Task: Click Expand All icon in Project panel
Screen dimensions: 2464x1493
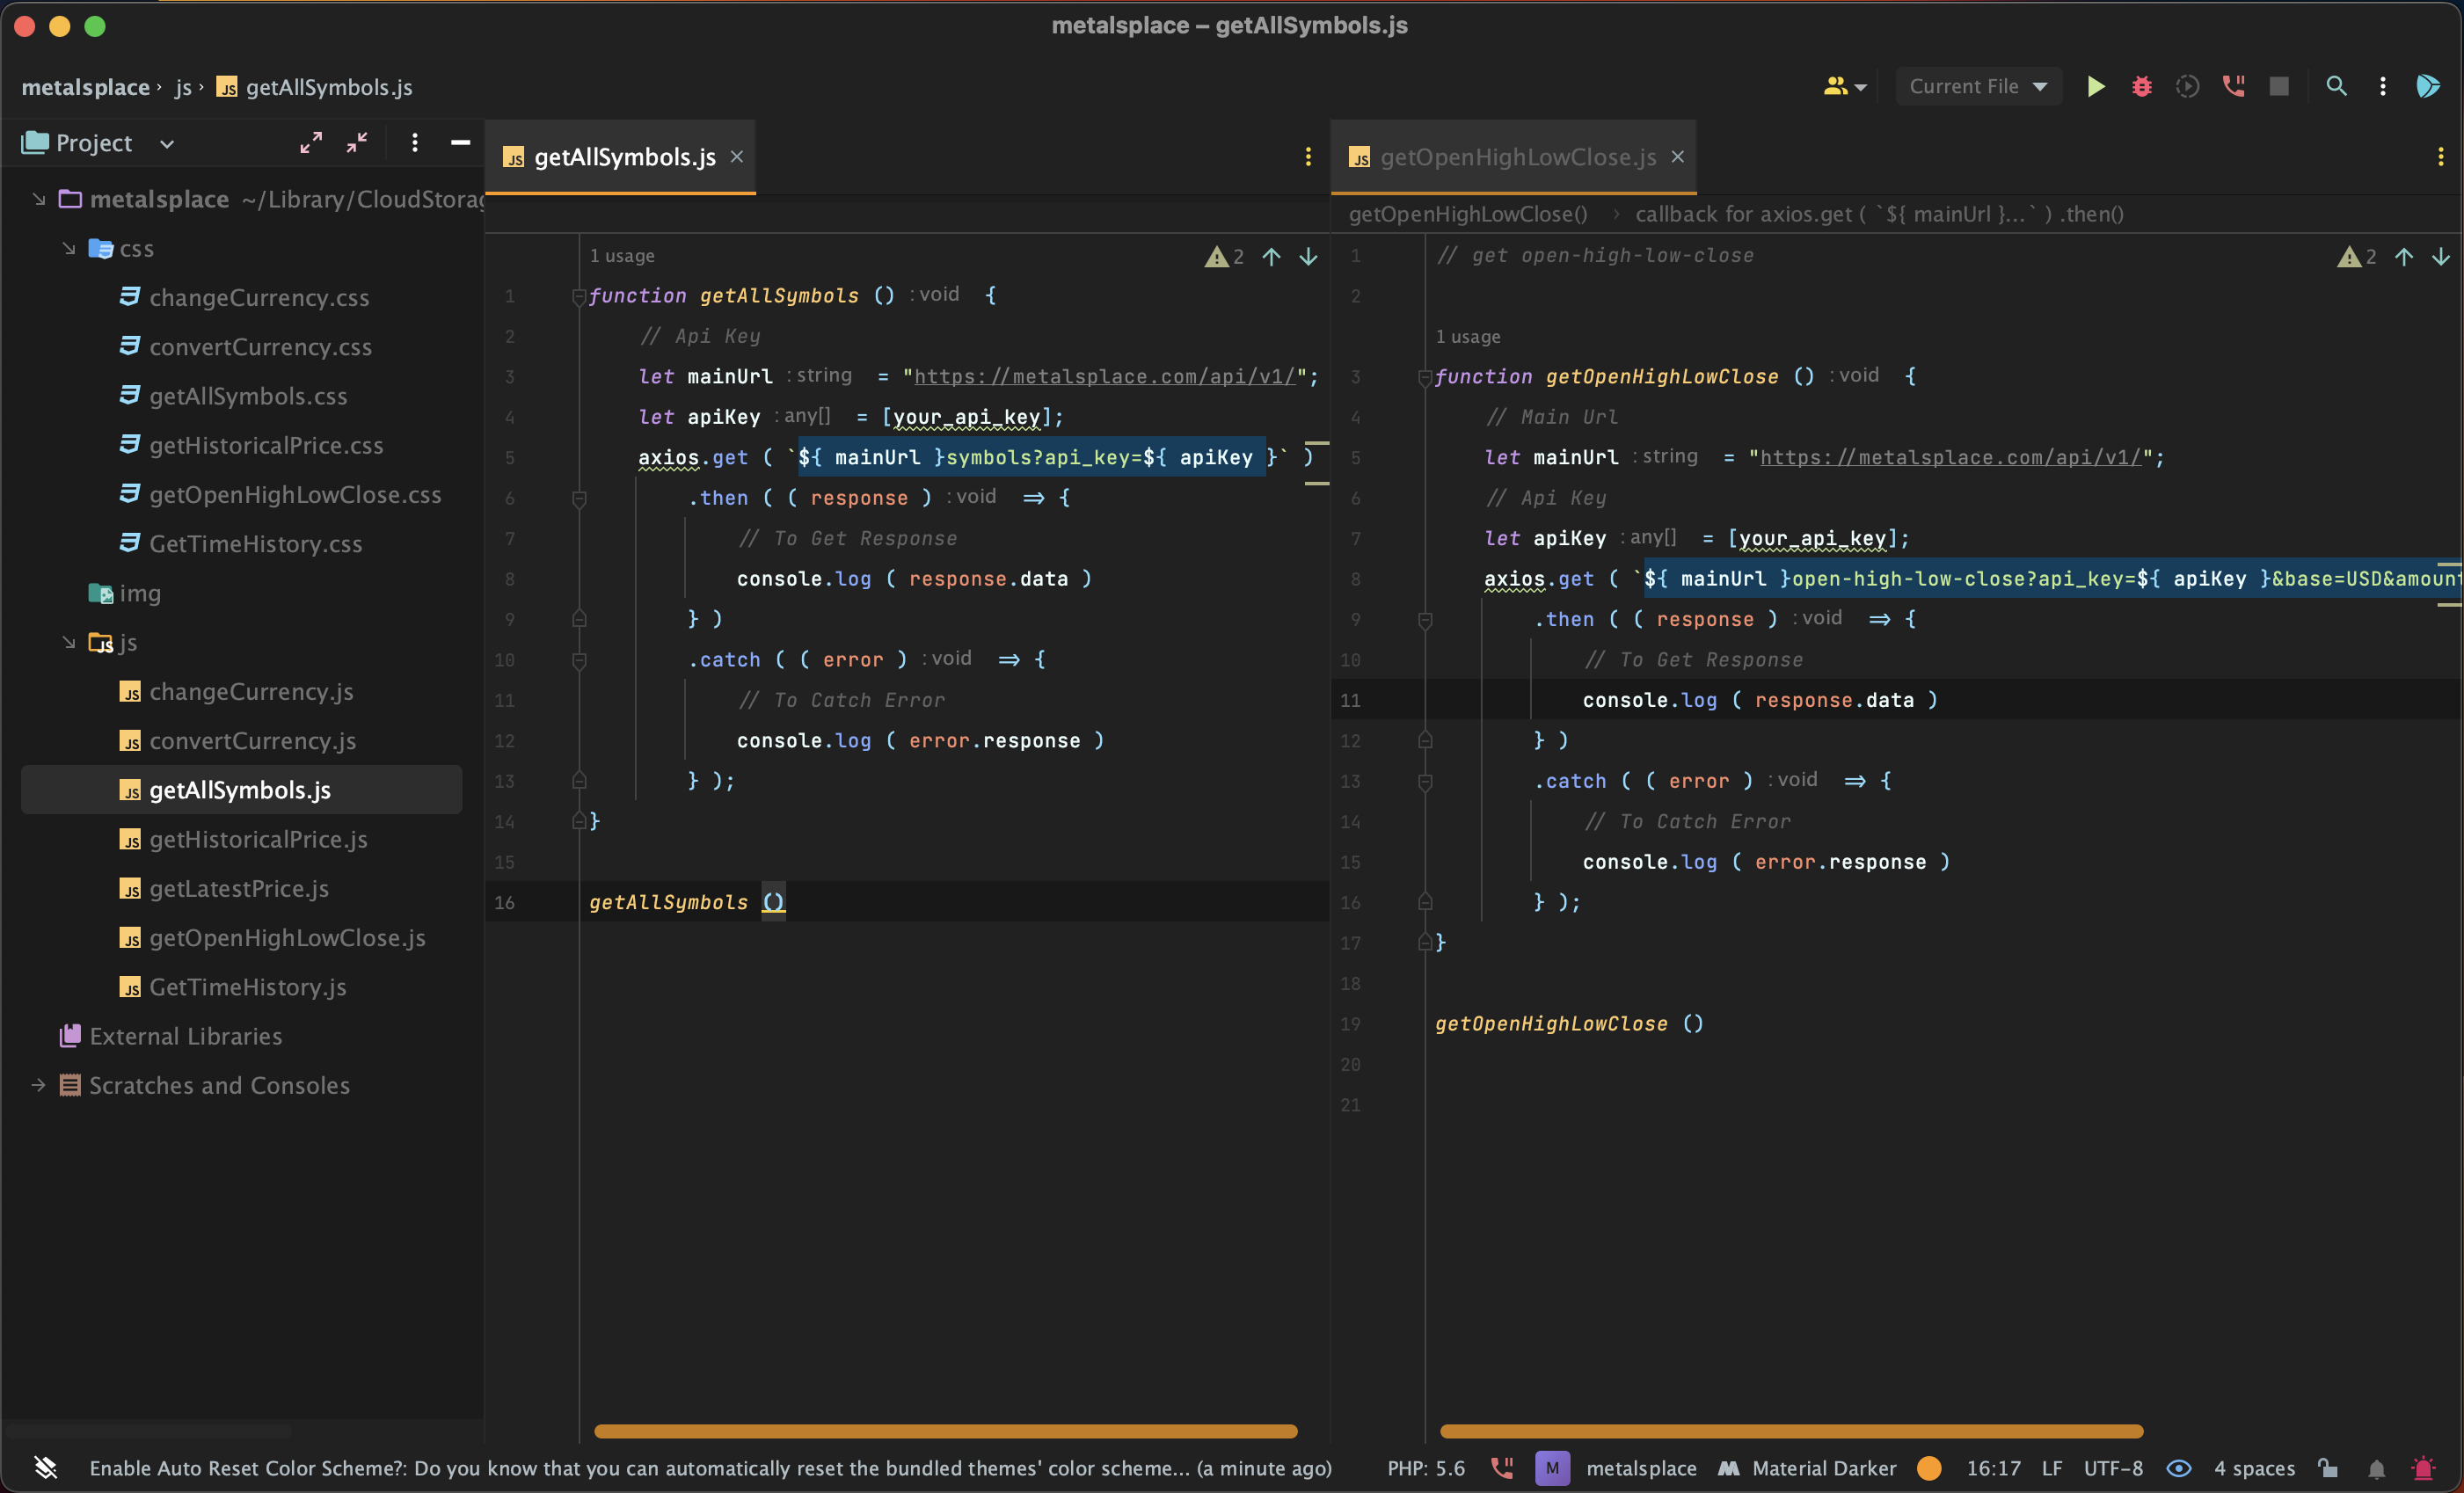Action: tap(311, 143)
